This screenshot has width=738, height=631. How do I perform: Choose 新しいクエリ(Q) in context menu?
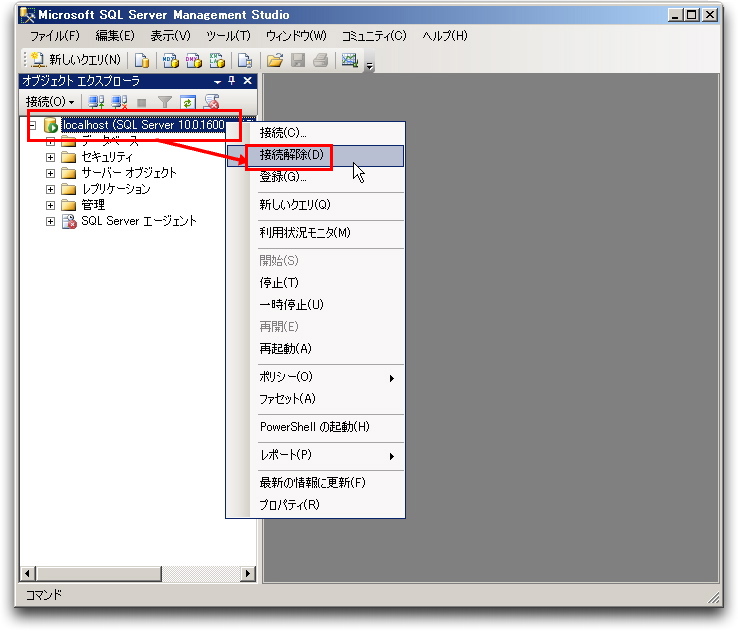[315, 205]
